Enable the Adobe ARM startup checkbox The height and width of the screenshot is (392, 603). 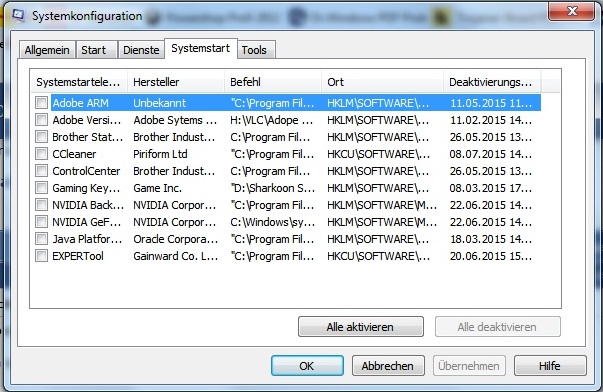coord(41,103)
